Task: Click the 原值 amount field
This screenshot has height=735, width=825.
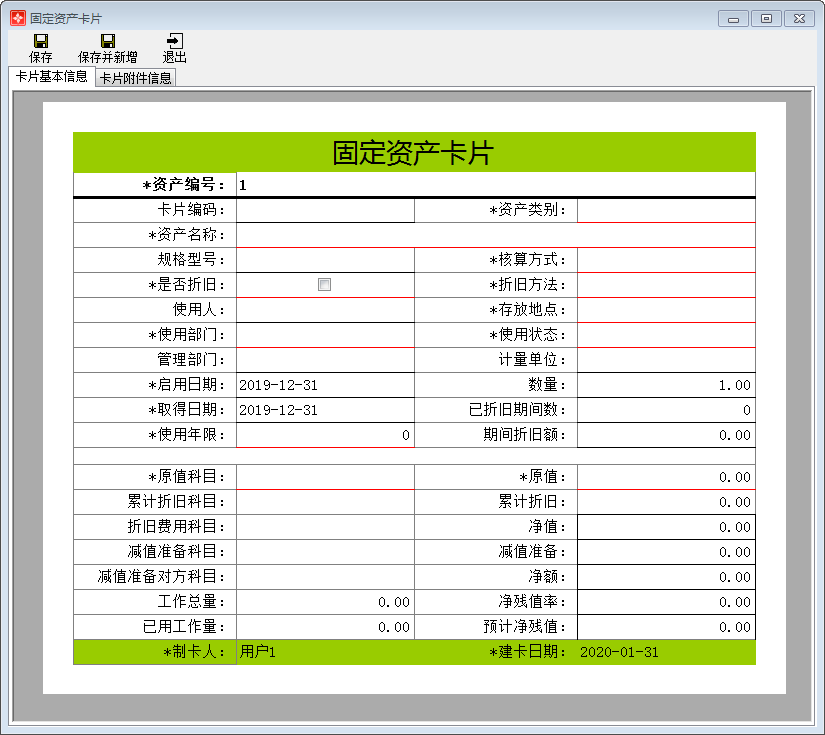Action: pyautogui.click(x=665, y=477)
